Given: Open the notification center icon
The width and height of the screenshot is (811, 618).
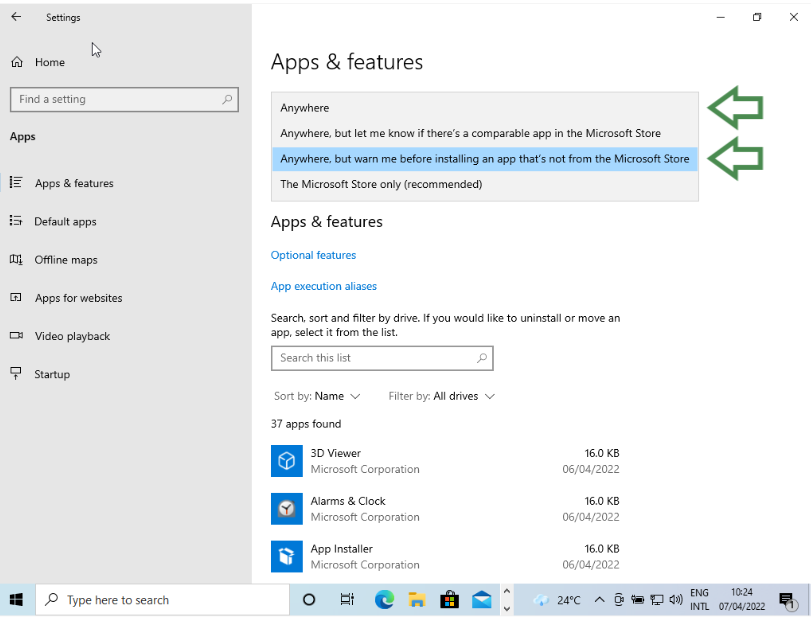Looking at the screenshot, I should coord(788,600).
